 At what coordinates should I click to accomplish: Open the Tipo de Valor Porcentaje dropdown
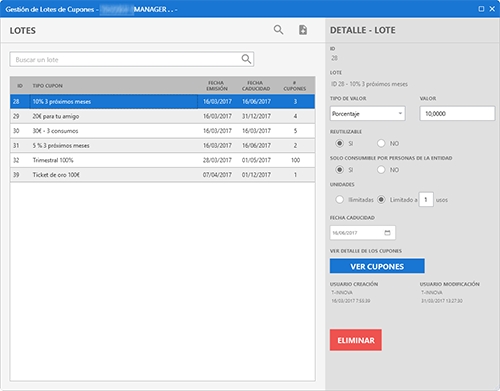click(367, 114)
